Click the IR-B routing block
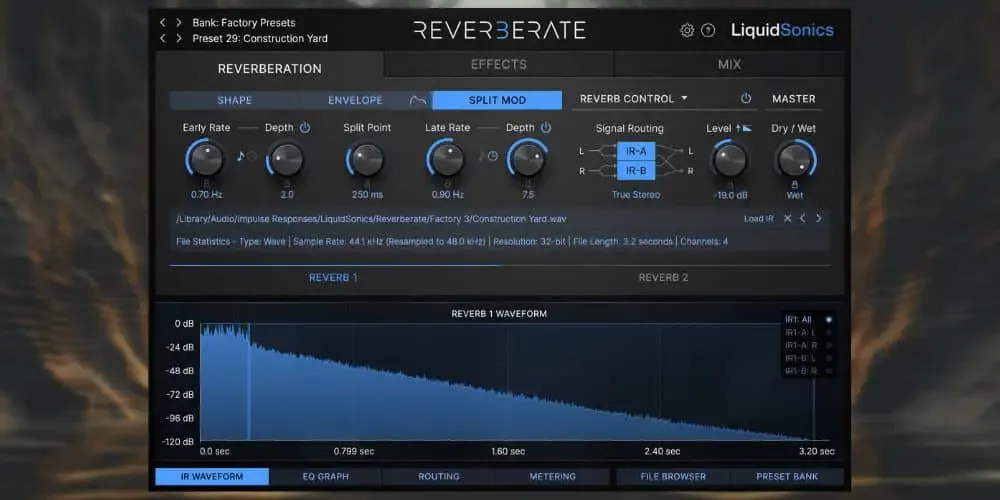 [636, 171]
